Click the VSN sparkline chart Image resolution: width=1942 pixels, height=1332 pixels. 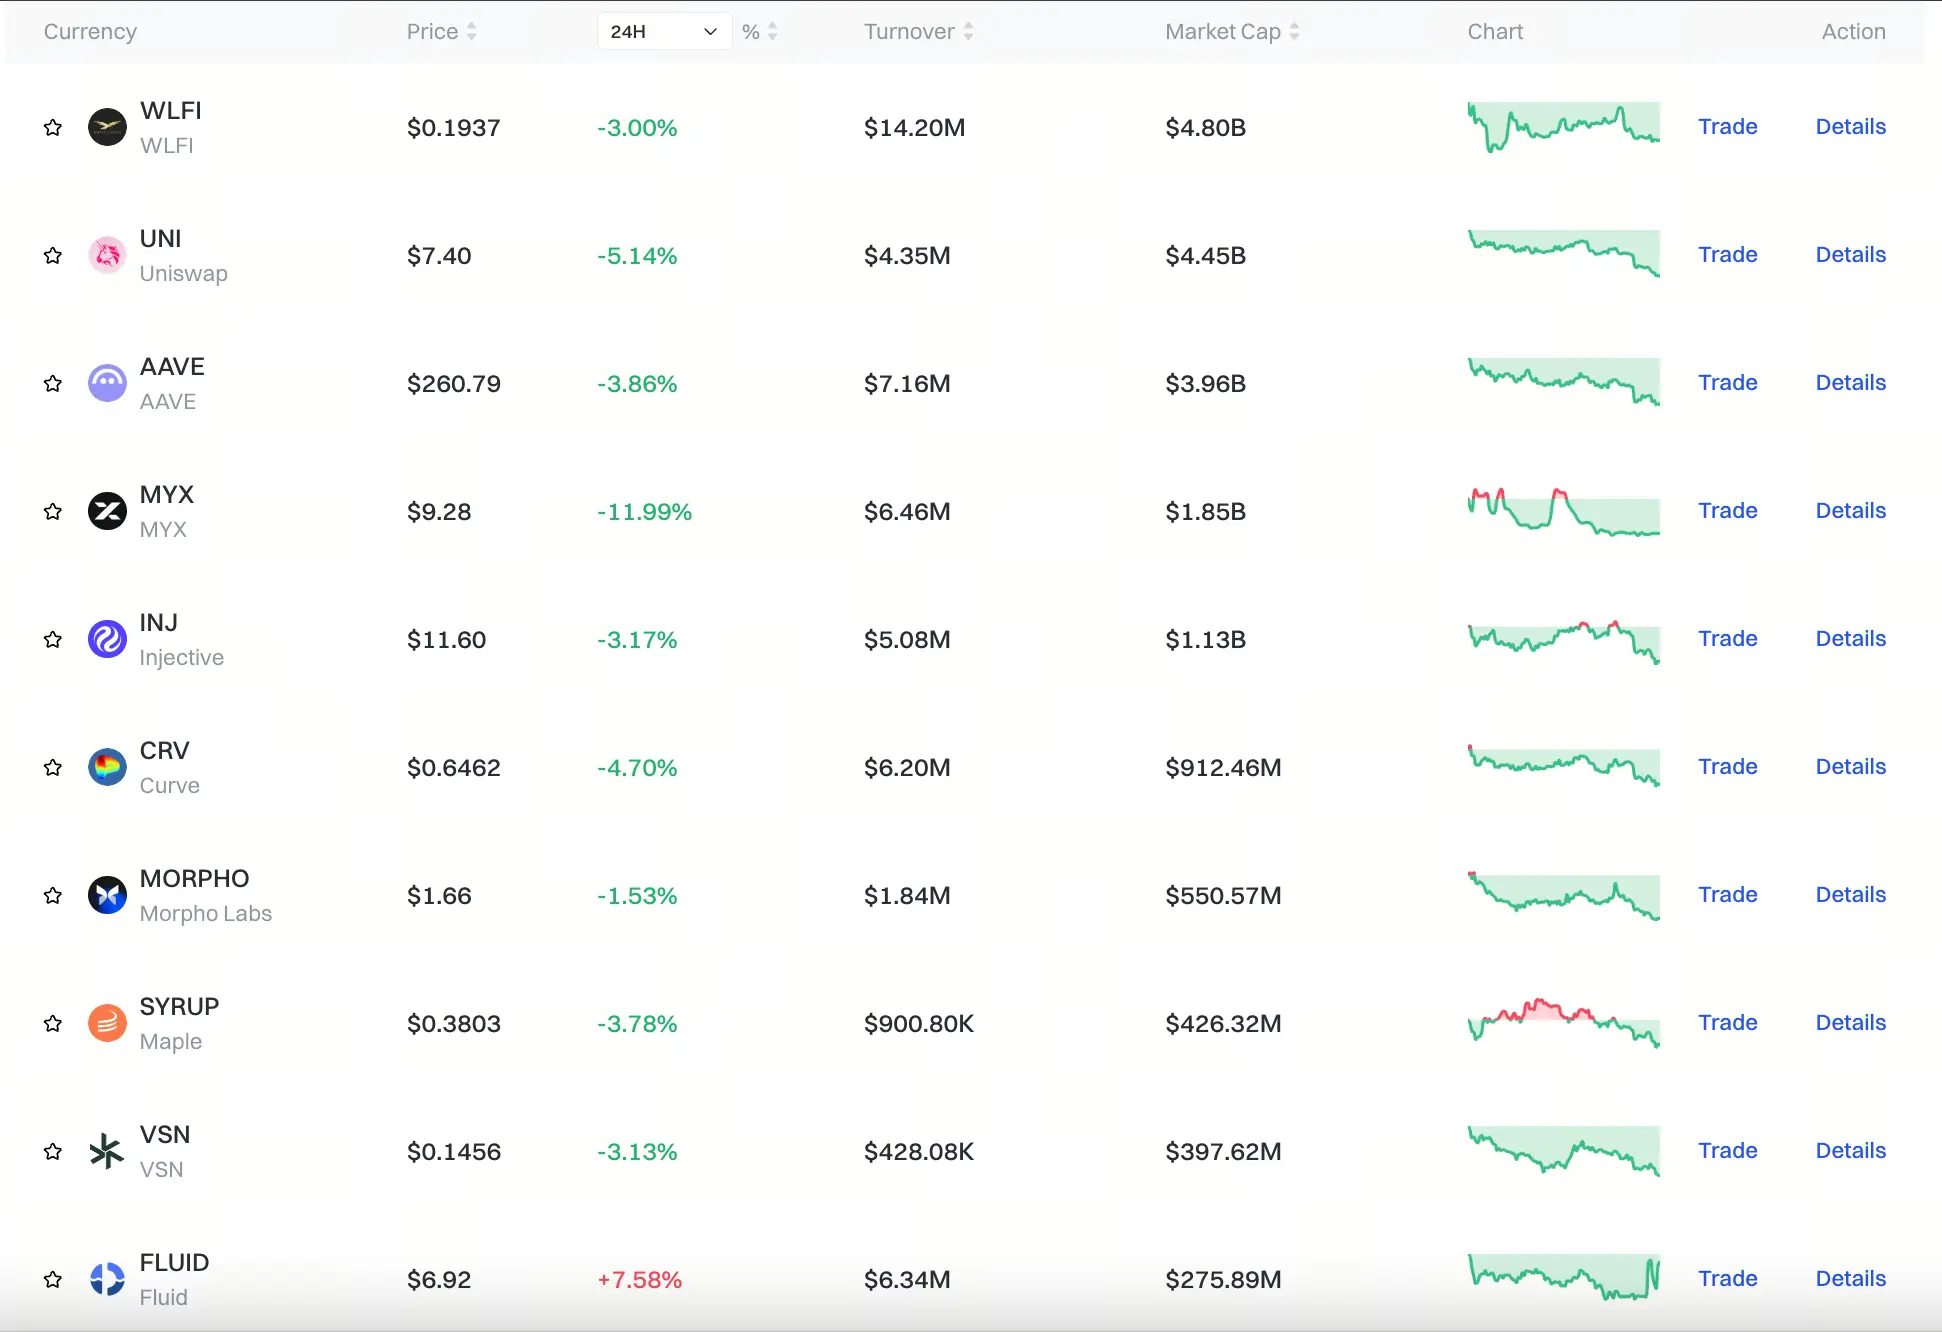pyautogui.click(x=1564, y=1151)
